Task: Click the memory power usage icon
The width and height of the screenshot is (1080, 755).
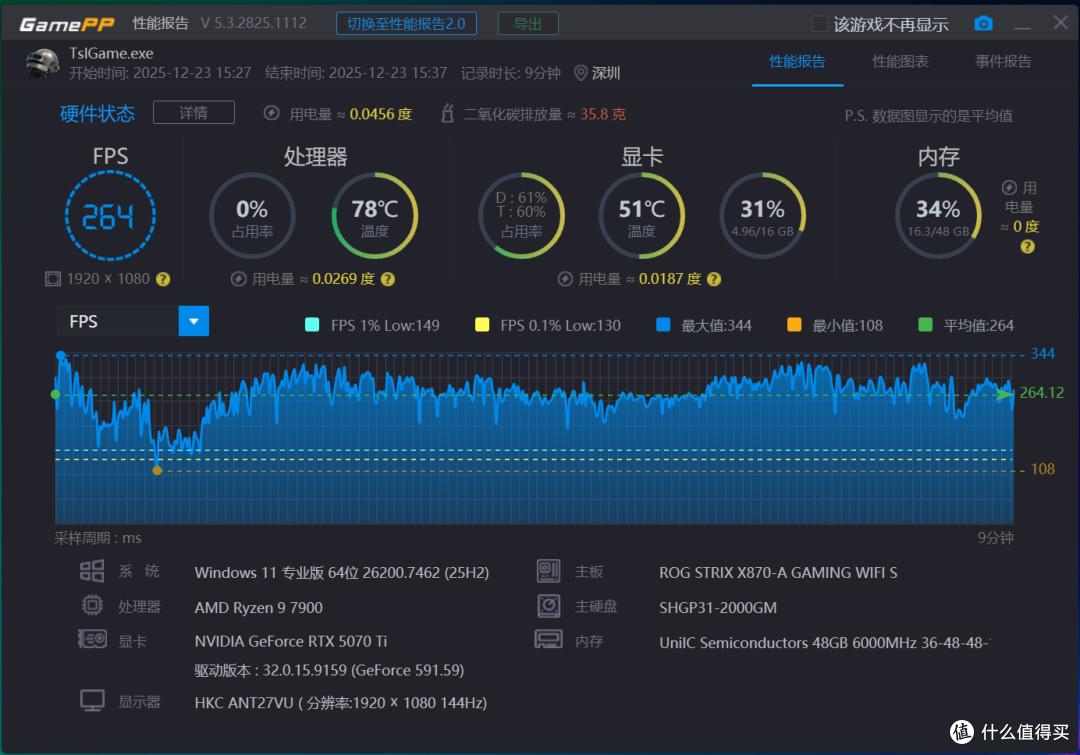Action: [x=1009, y=188]
